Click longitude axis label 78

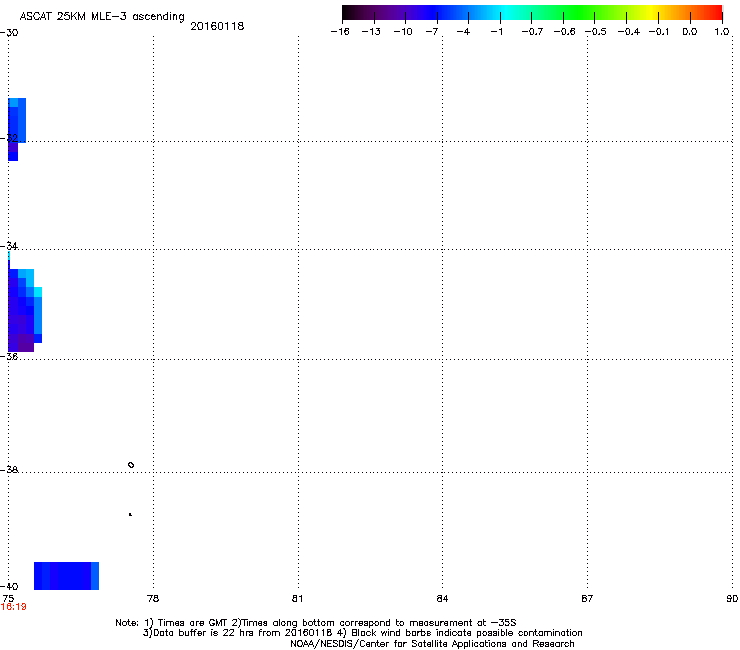pyautogui.click(x=153, y=599)
